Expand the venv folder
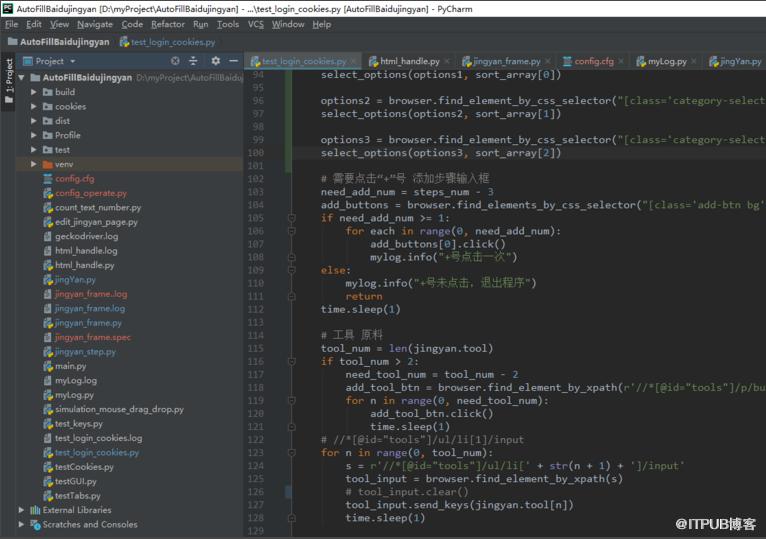 click(34, 164)
